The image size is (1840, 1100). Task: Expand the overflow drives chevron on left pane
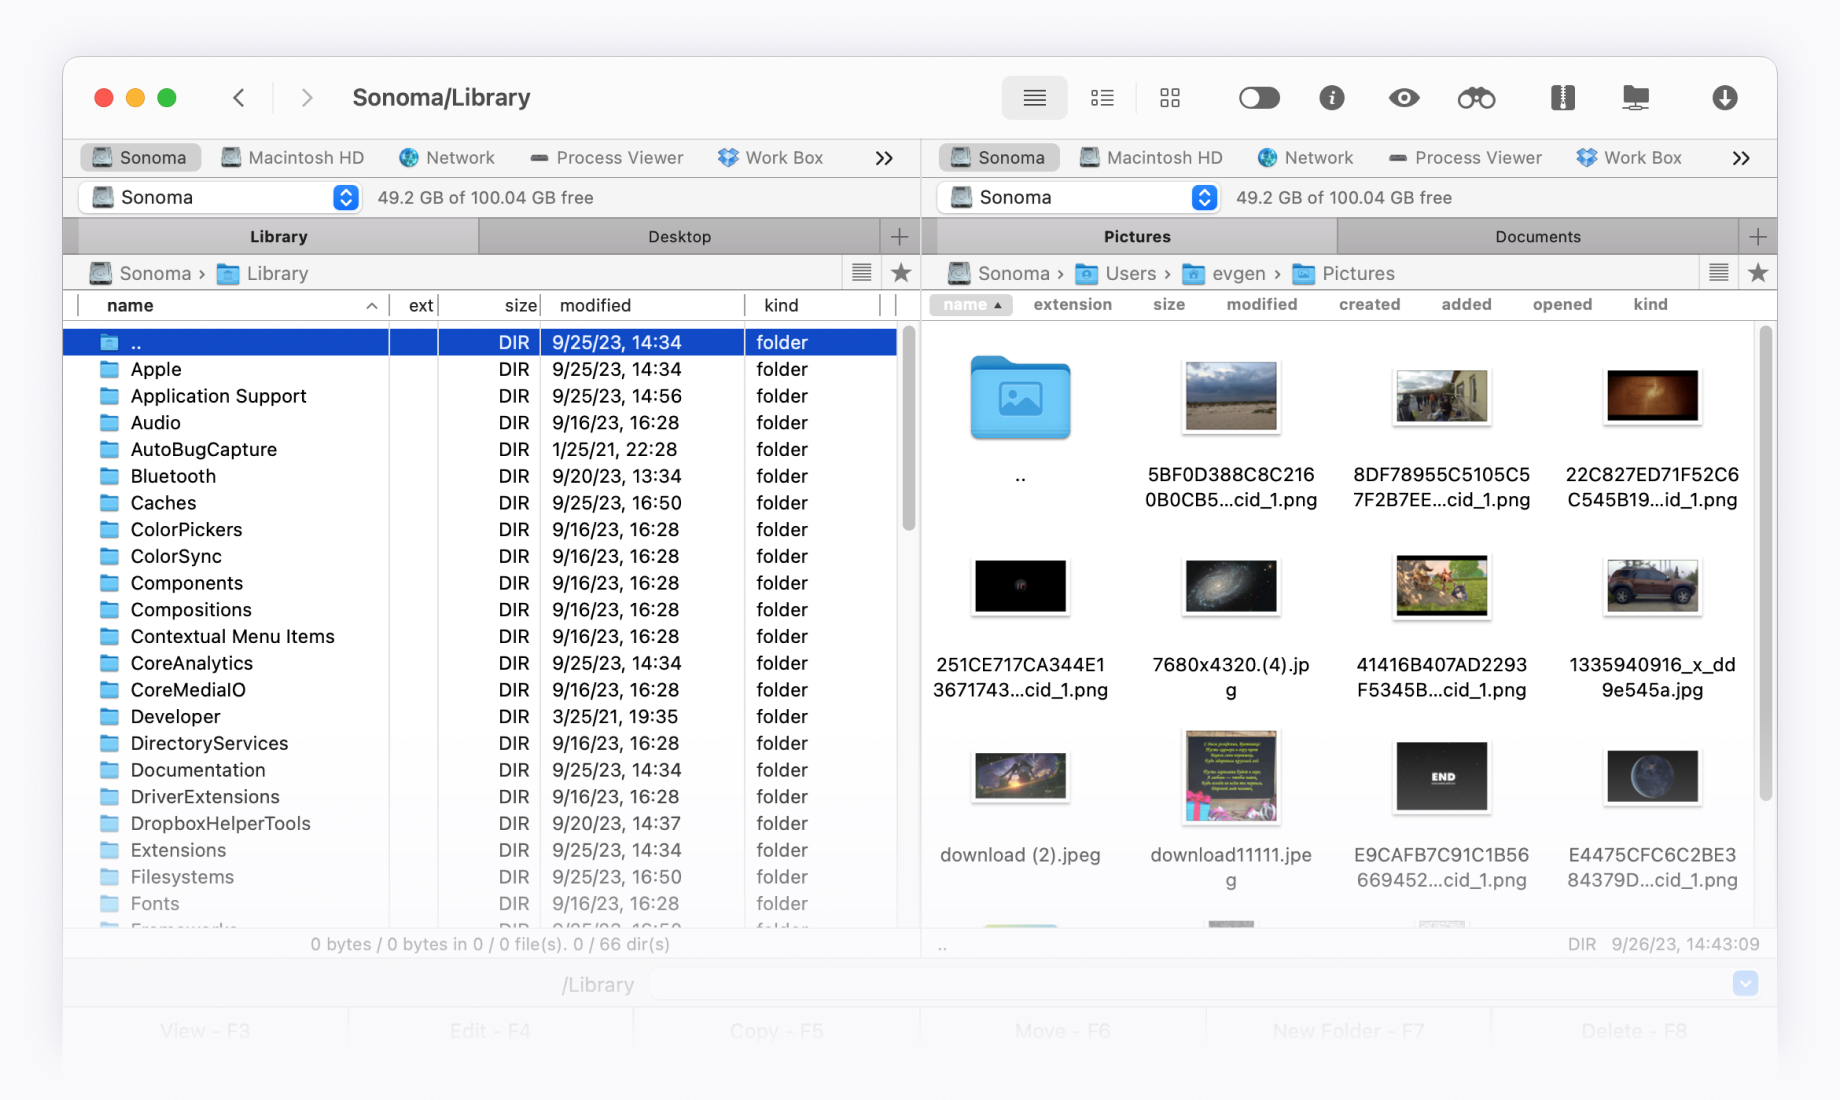pos(884,157)
